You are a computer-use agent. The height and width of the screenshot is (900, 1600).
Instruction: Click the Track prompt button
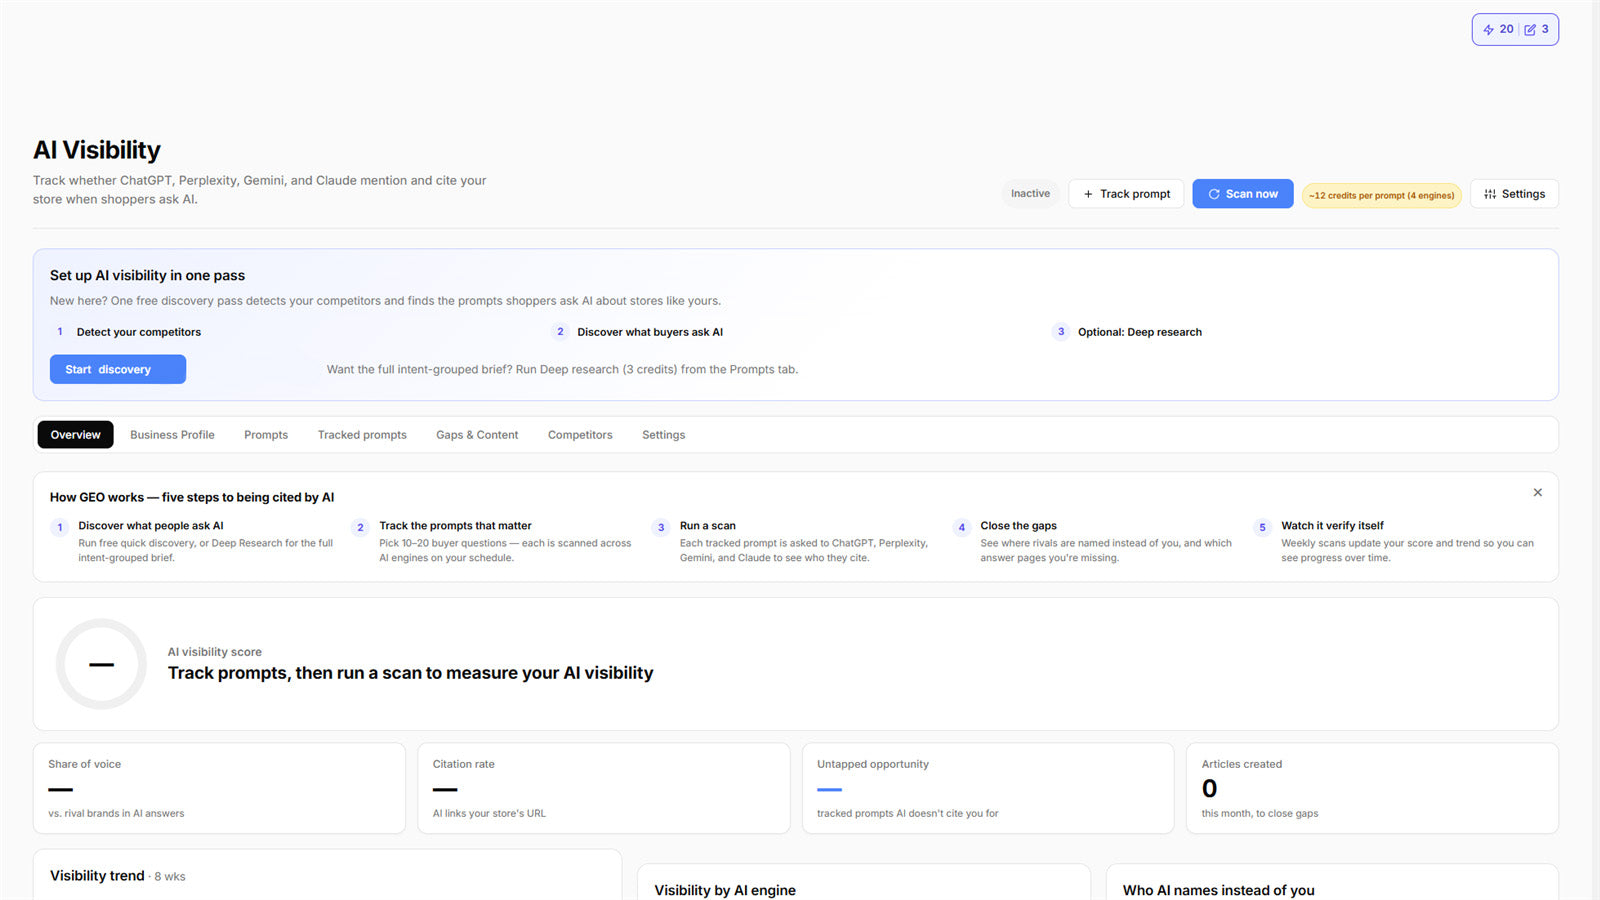[1126, 194]
